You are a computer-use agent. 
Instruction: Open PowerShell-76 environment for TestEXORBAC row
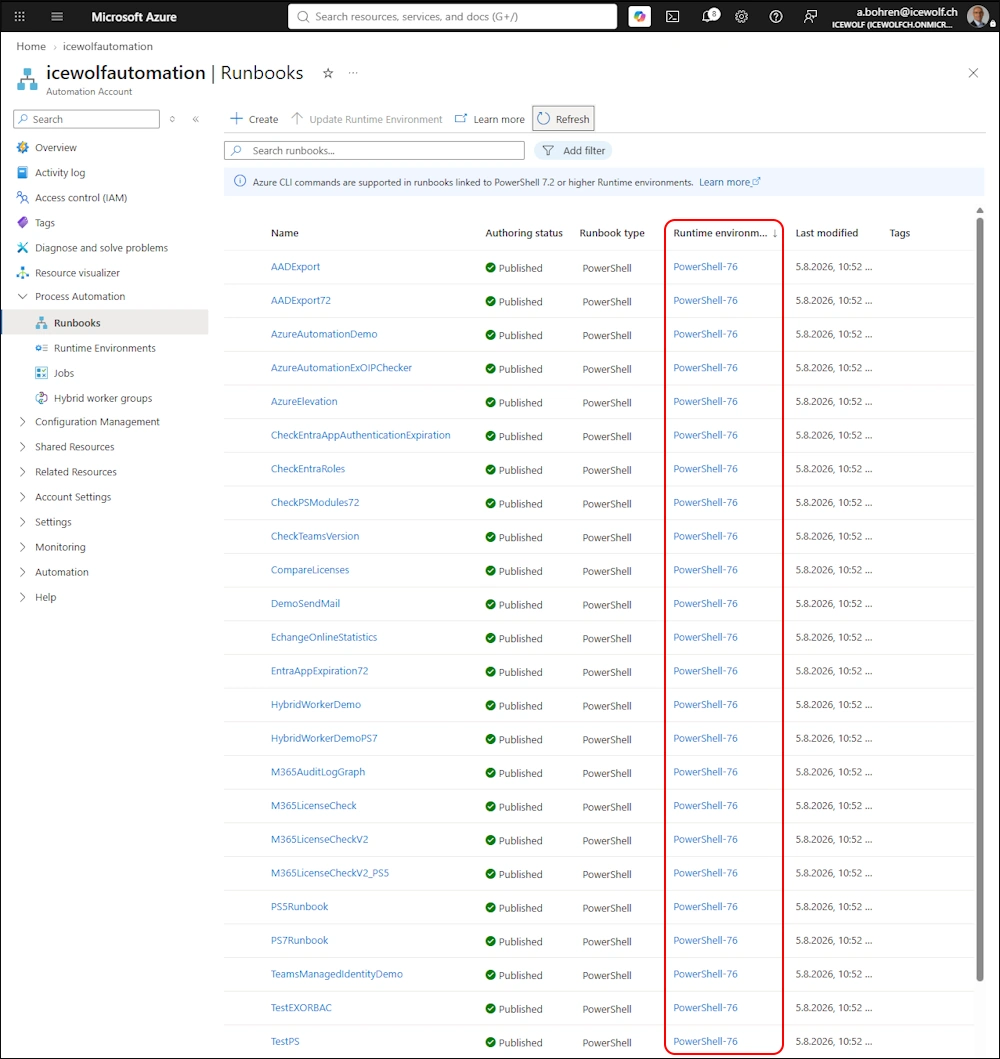(x=705, y=1008)
